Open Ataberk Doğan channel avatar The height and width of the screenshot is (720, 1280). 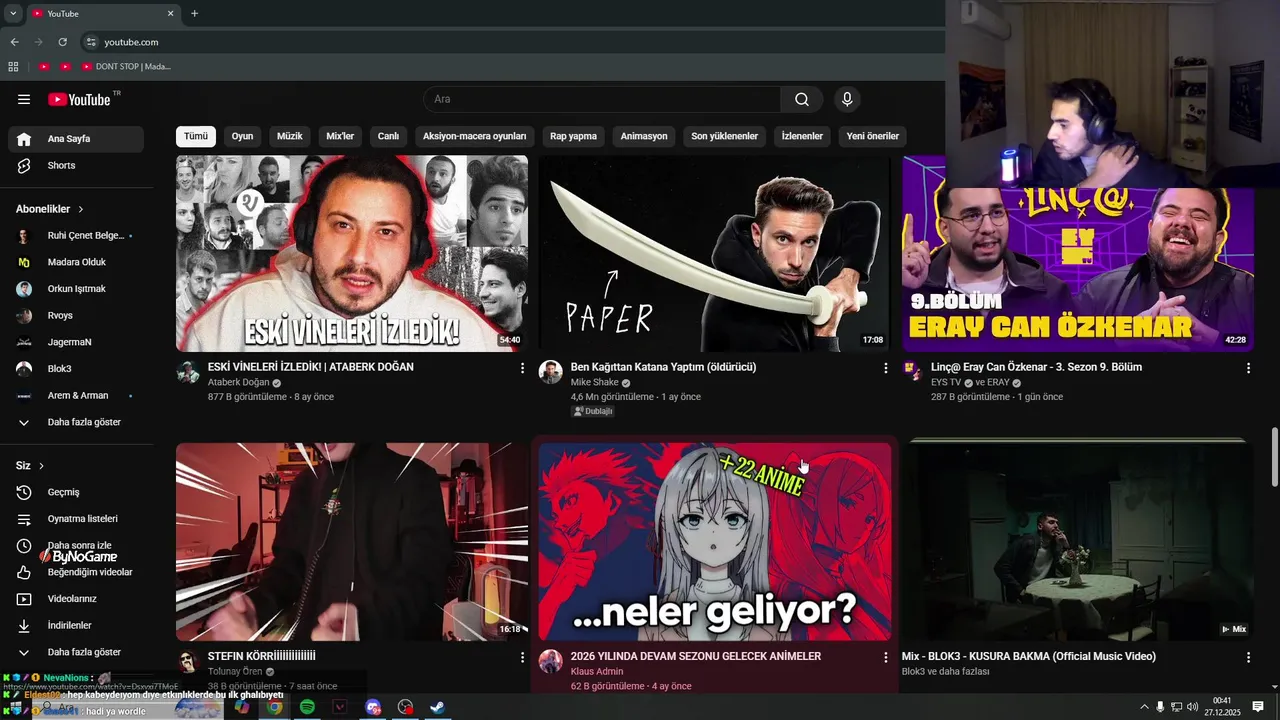pyautogui.click(x=188, y=373)
